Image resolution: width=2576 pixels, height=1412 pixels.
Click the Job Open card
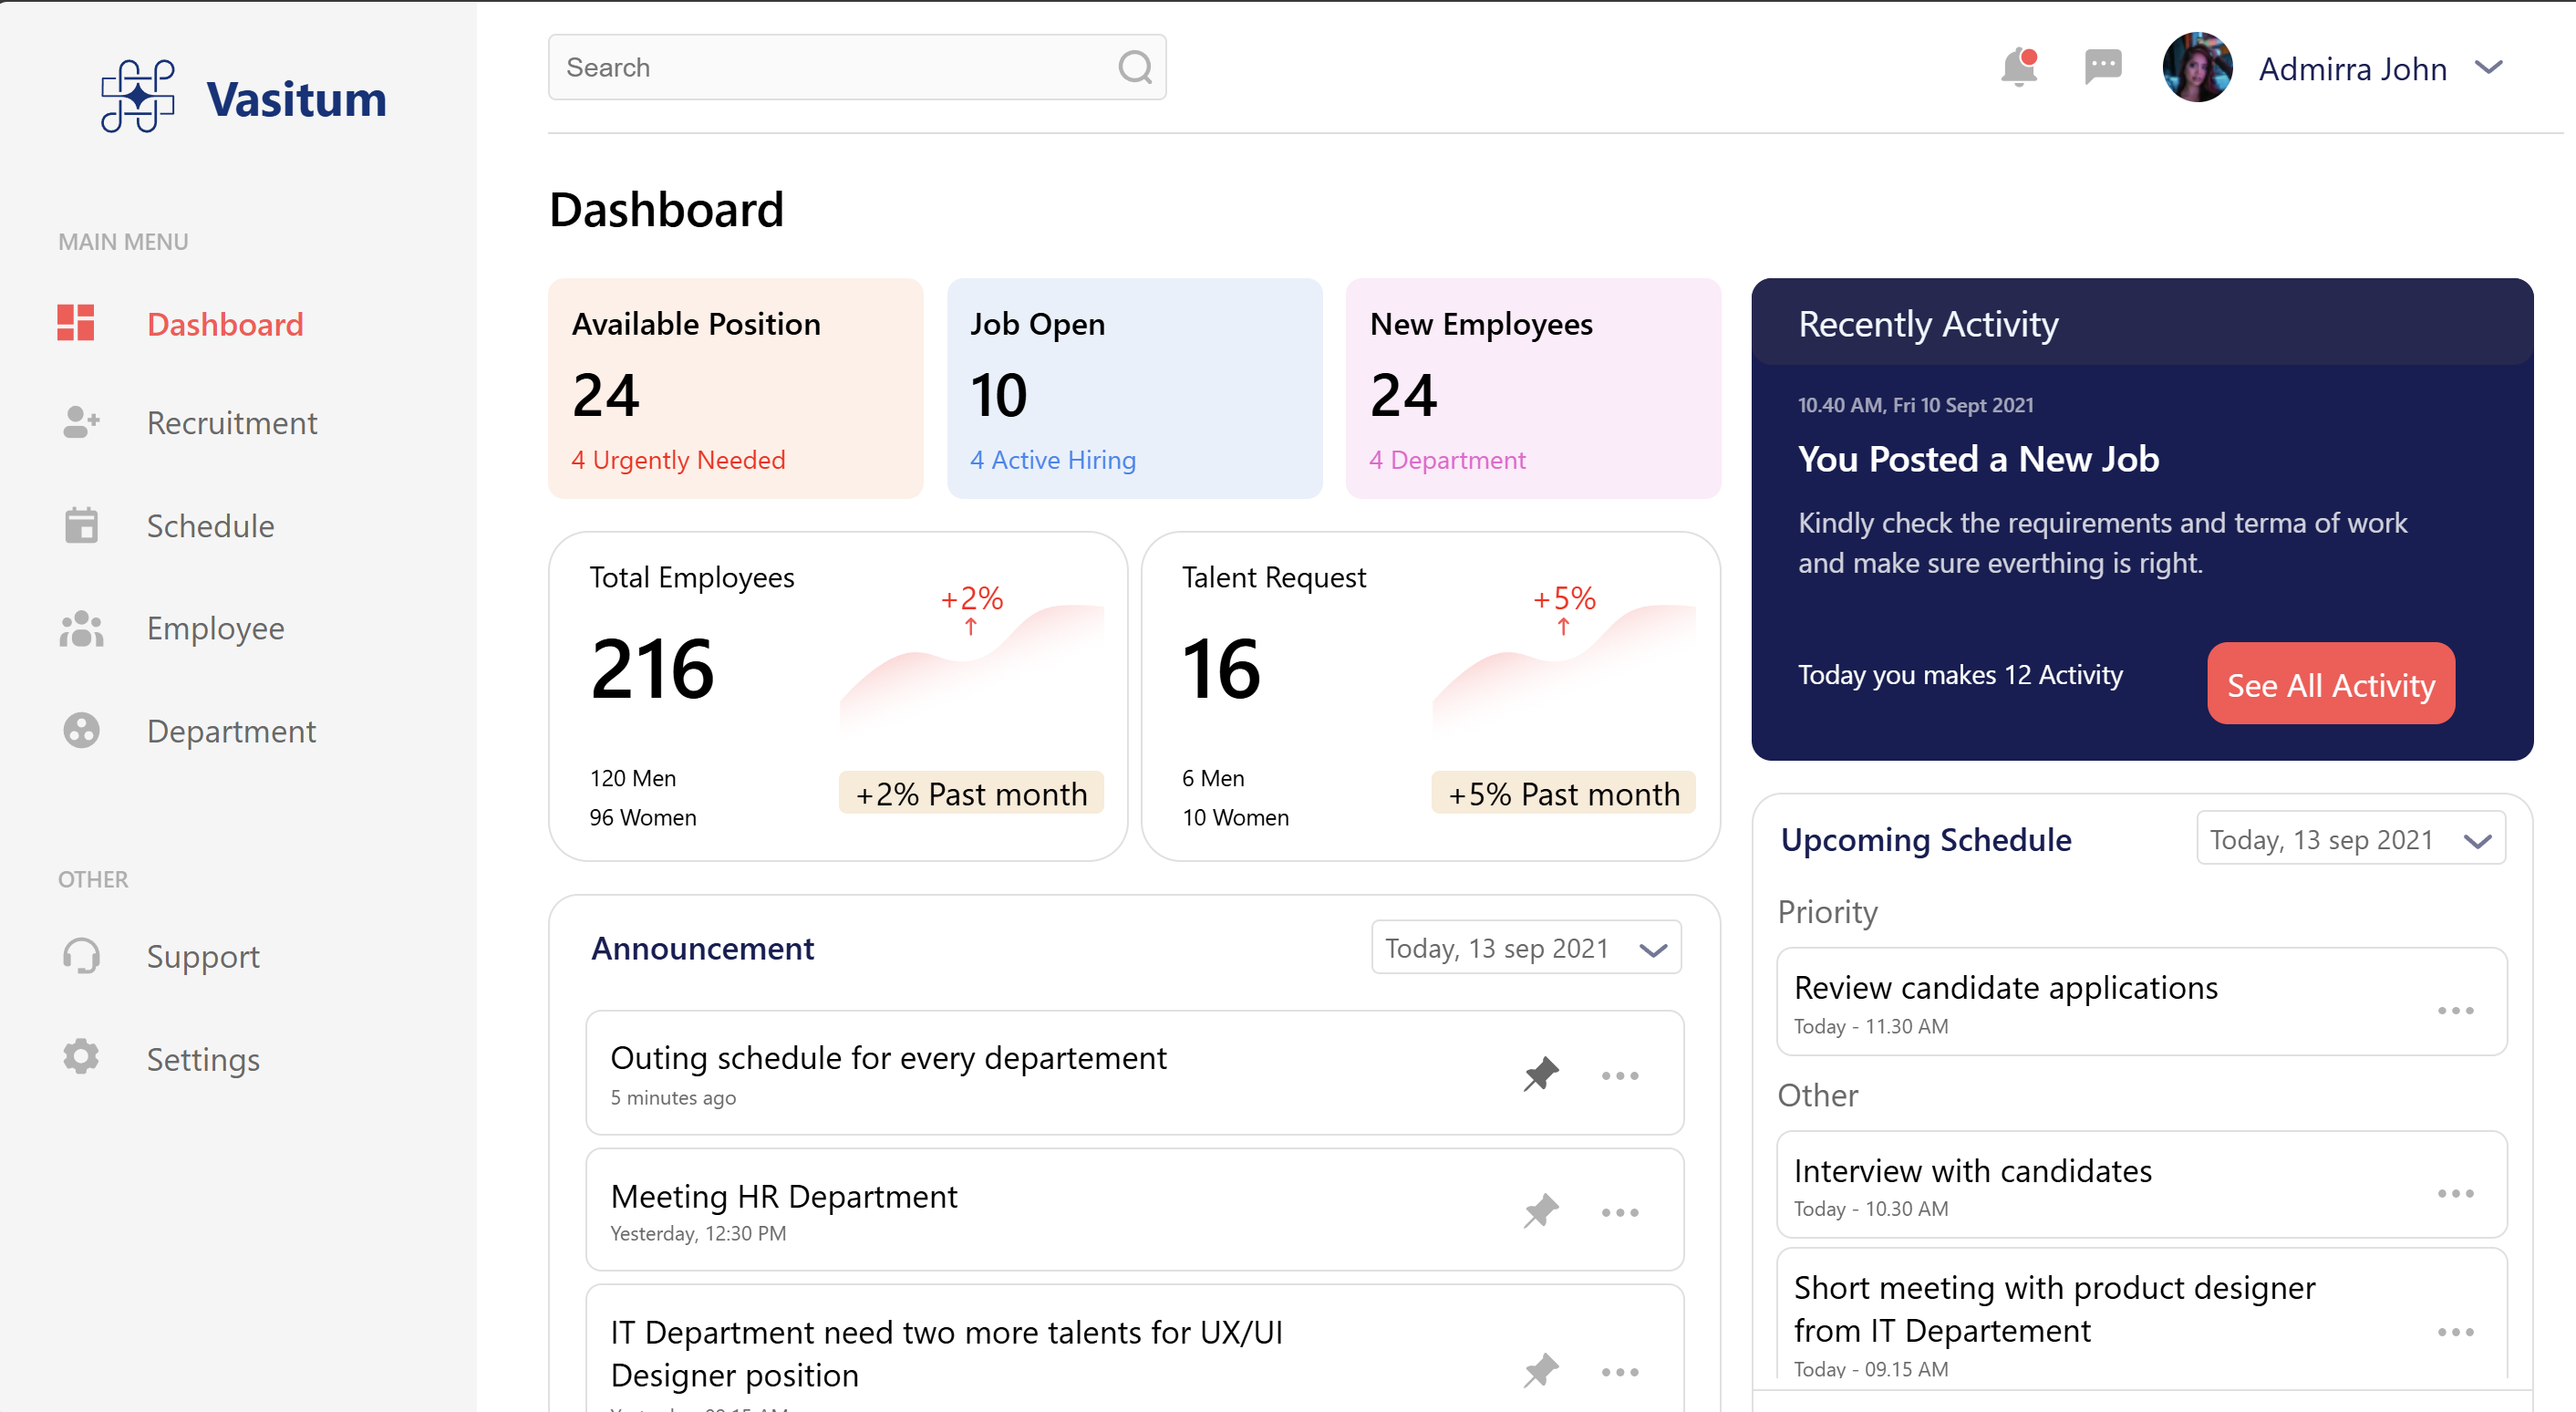[x=1134, y=388]
